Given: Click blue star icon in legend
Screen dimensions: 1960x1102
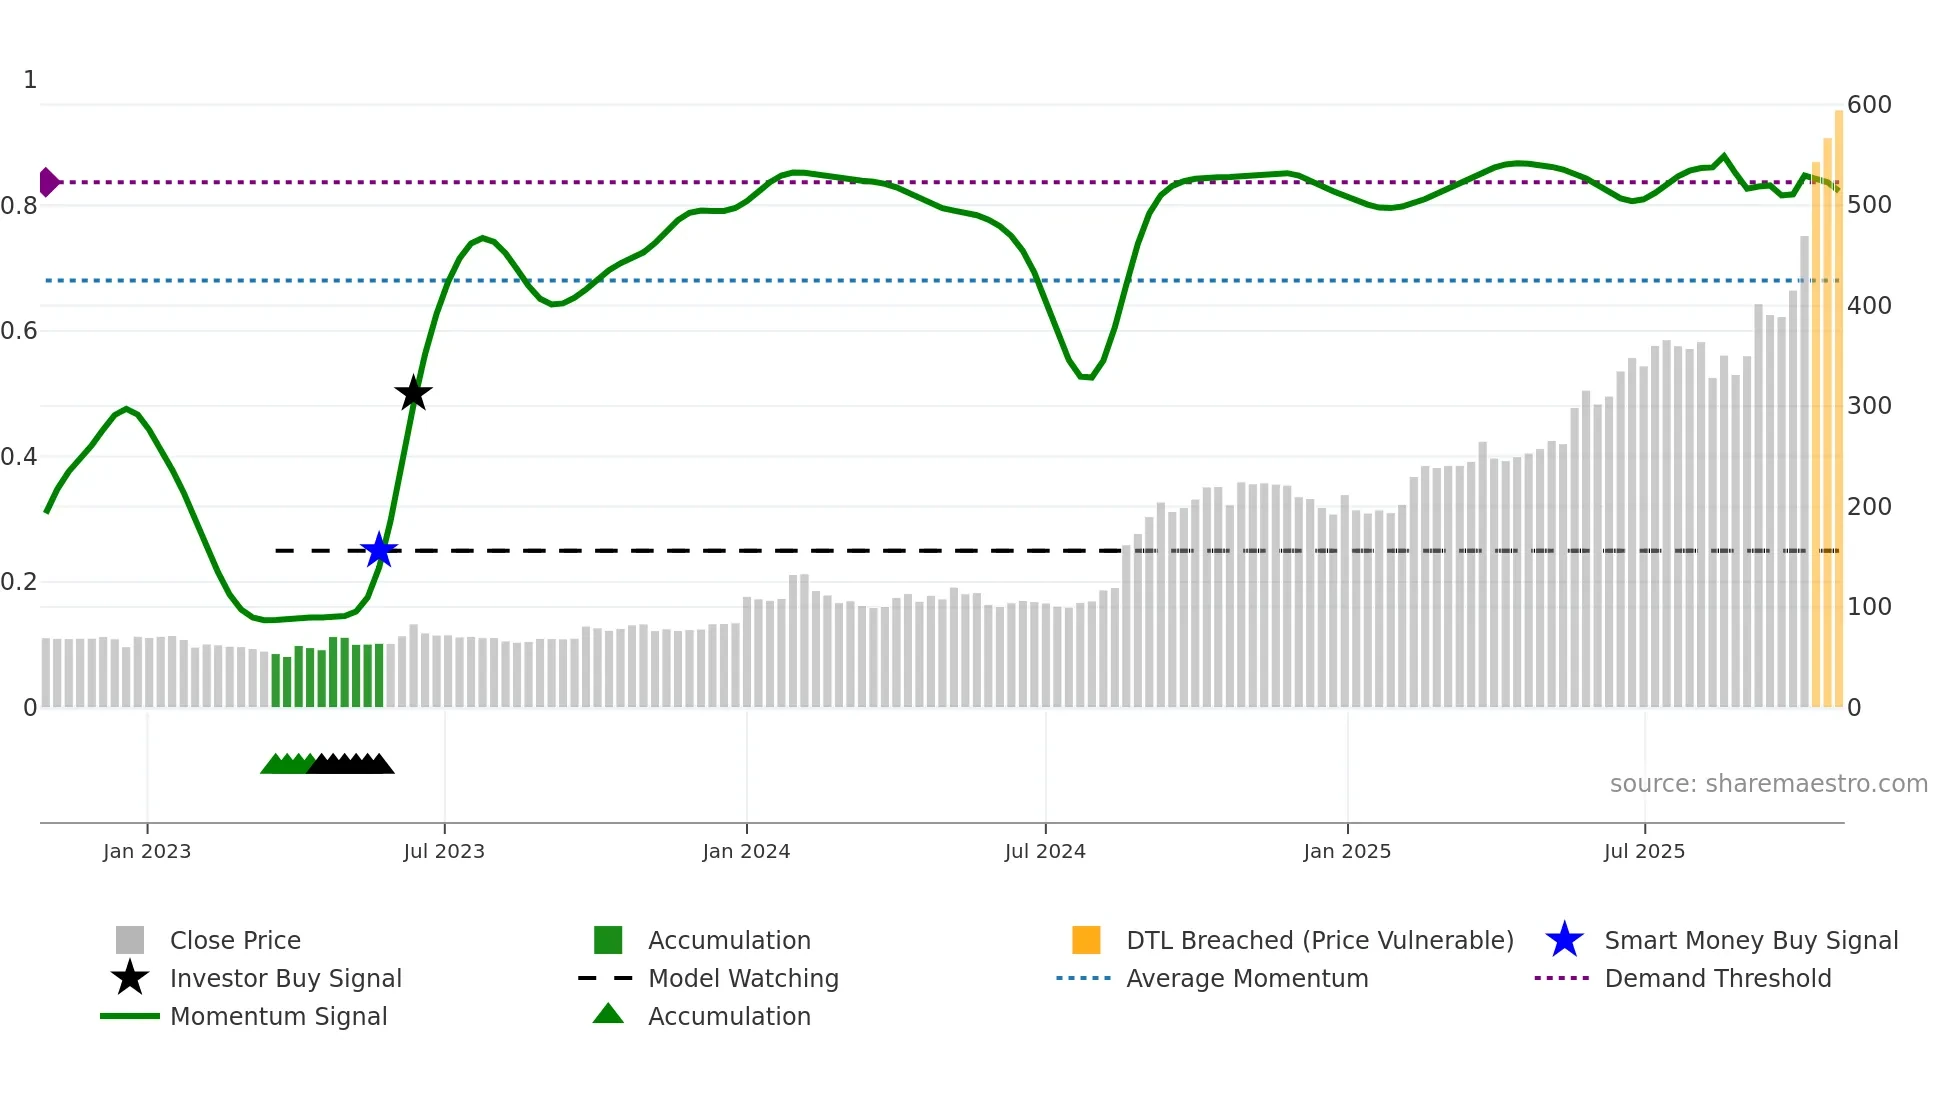Looking at the screenshot, I should pos(1564,940).
